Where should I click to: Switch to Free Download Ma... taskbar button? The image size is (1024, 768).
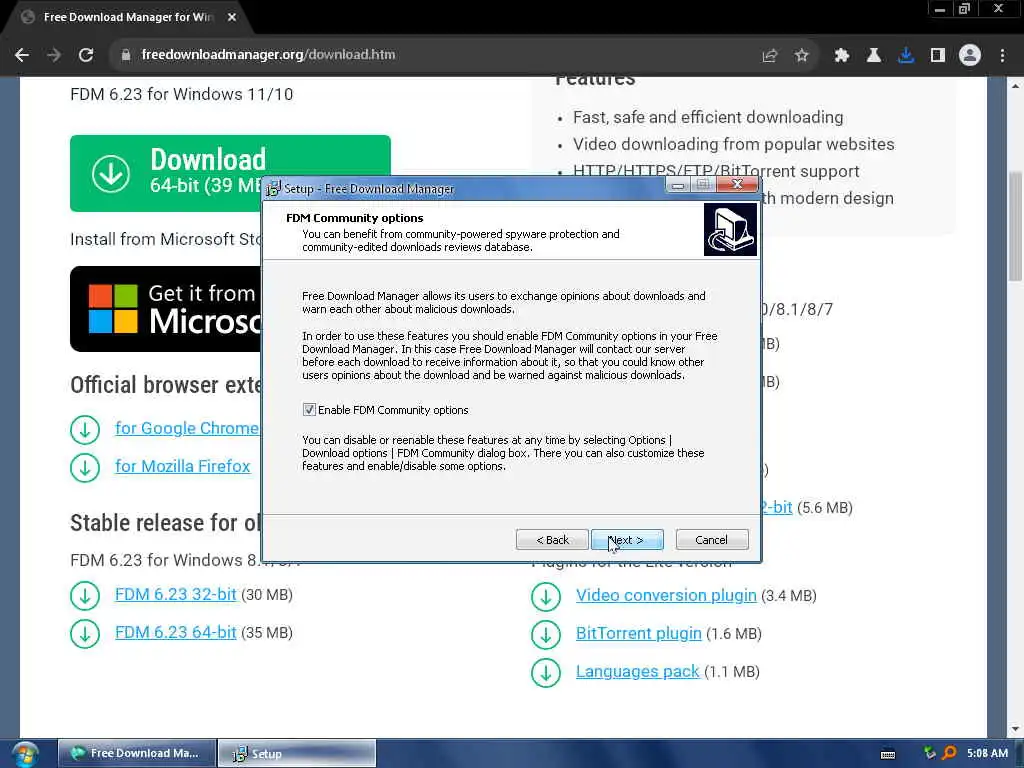click(x=136, y=753)
